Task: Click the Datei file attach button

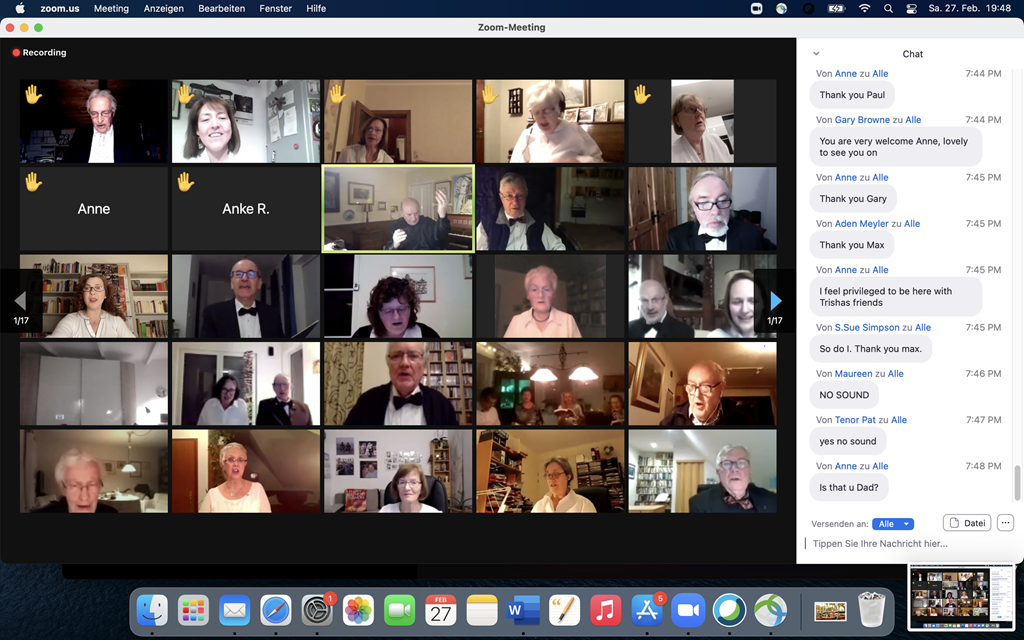Action: [966, 523]
